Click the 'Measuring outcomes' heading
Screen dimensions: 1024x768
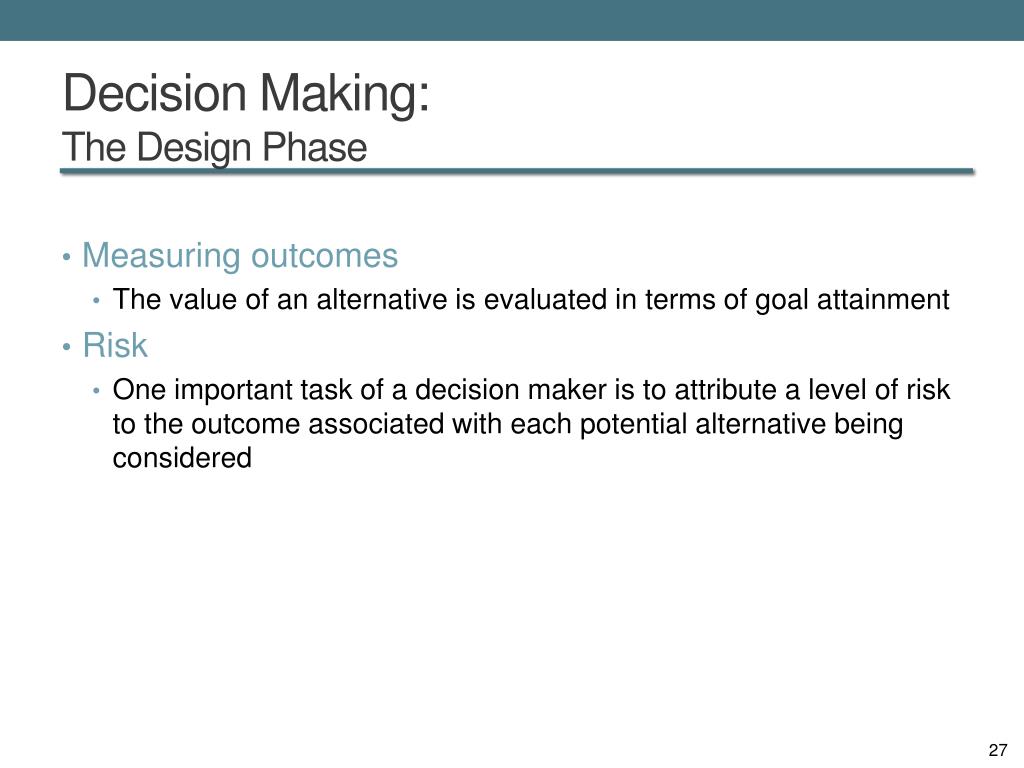click(x=240, y=255)
